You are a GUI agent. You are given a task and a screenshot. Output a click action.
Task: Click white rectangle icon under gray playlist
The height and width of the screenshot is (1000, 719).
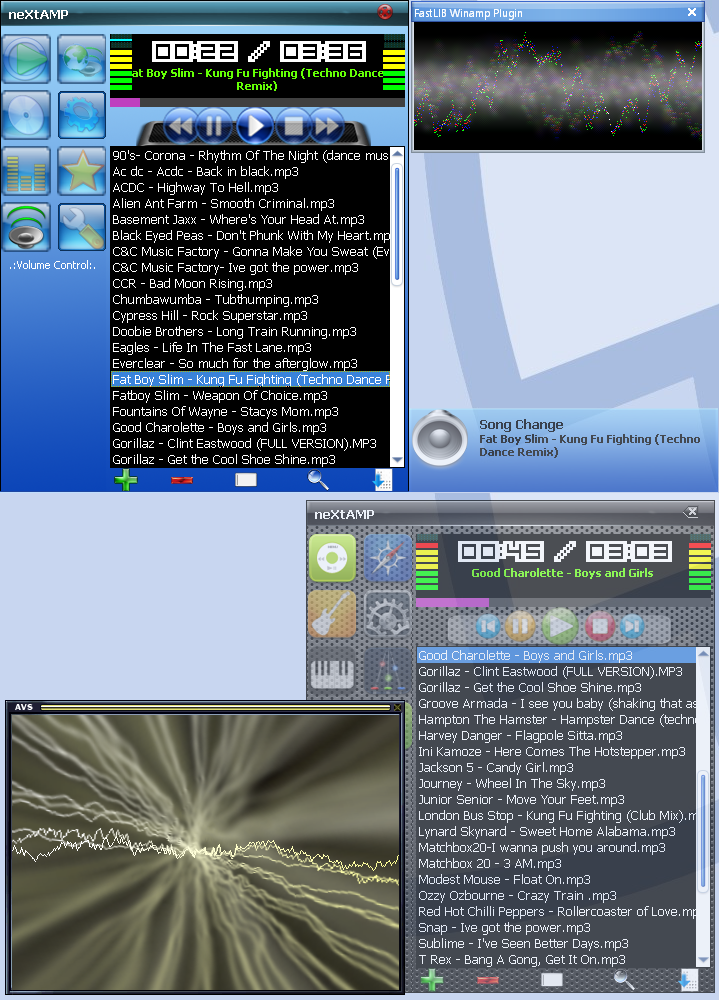click(552, 979)
